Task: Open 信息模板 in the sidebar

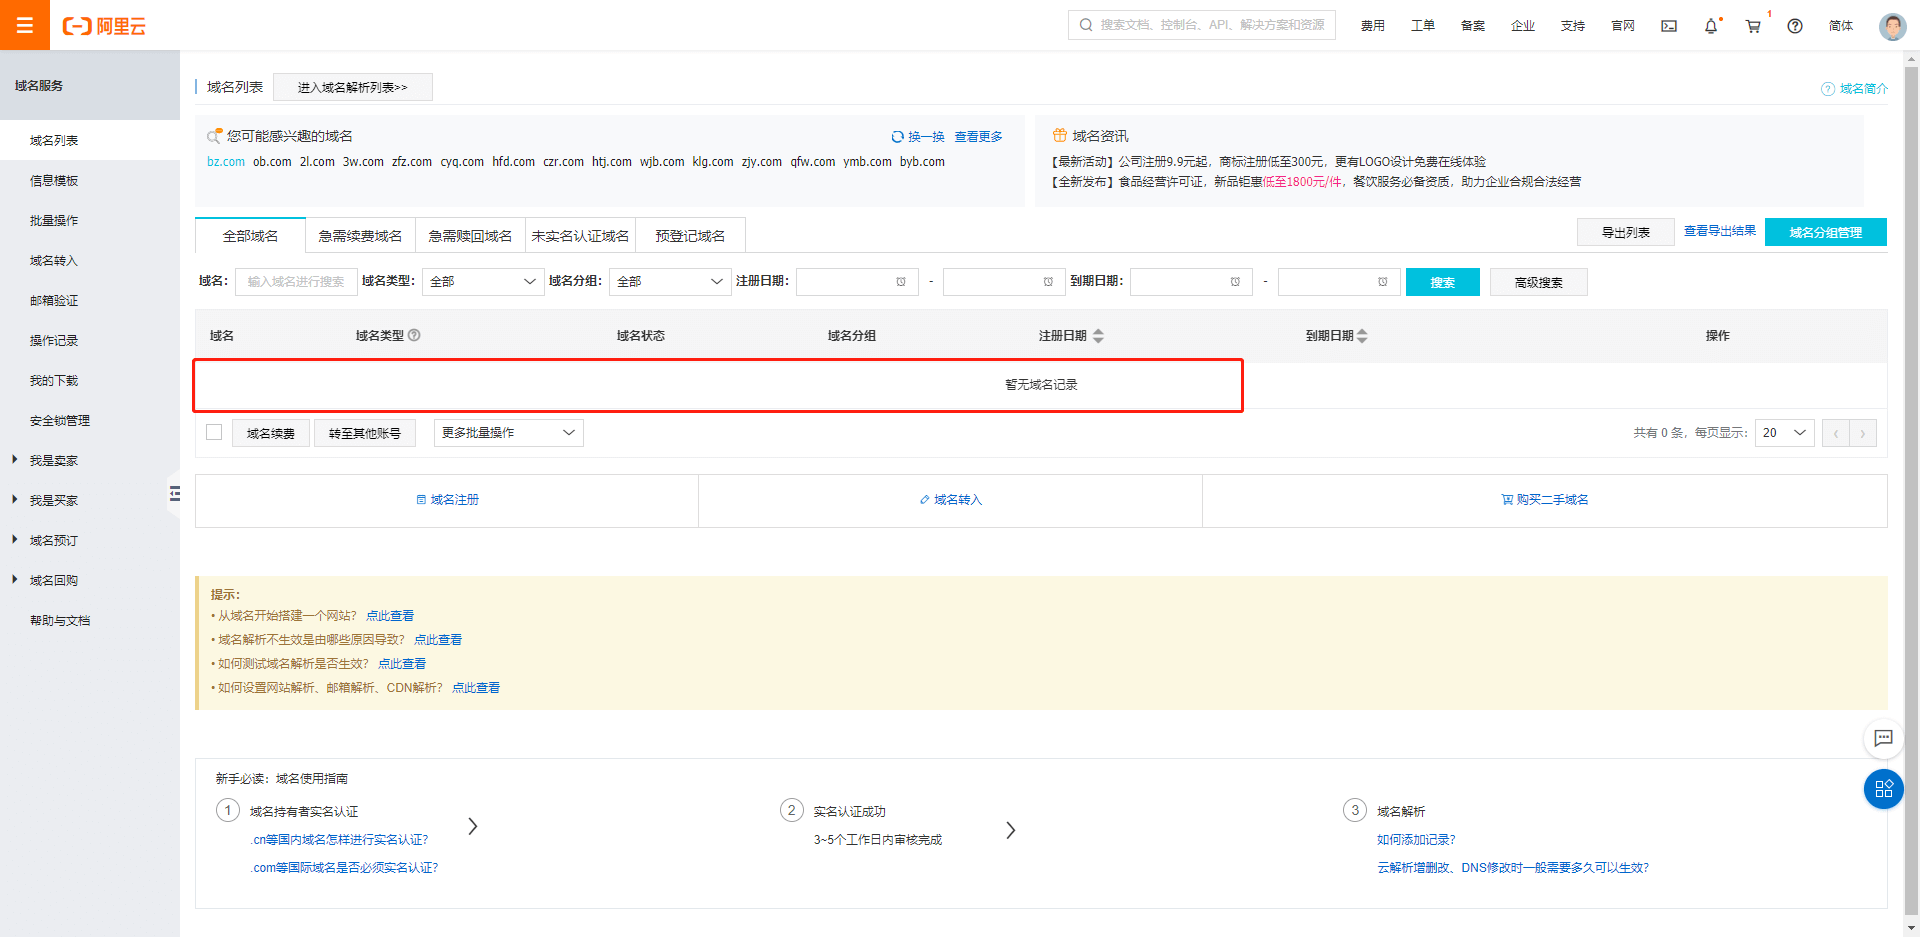Action: pyautogui.click(x=54, y=181)
